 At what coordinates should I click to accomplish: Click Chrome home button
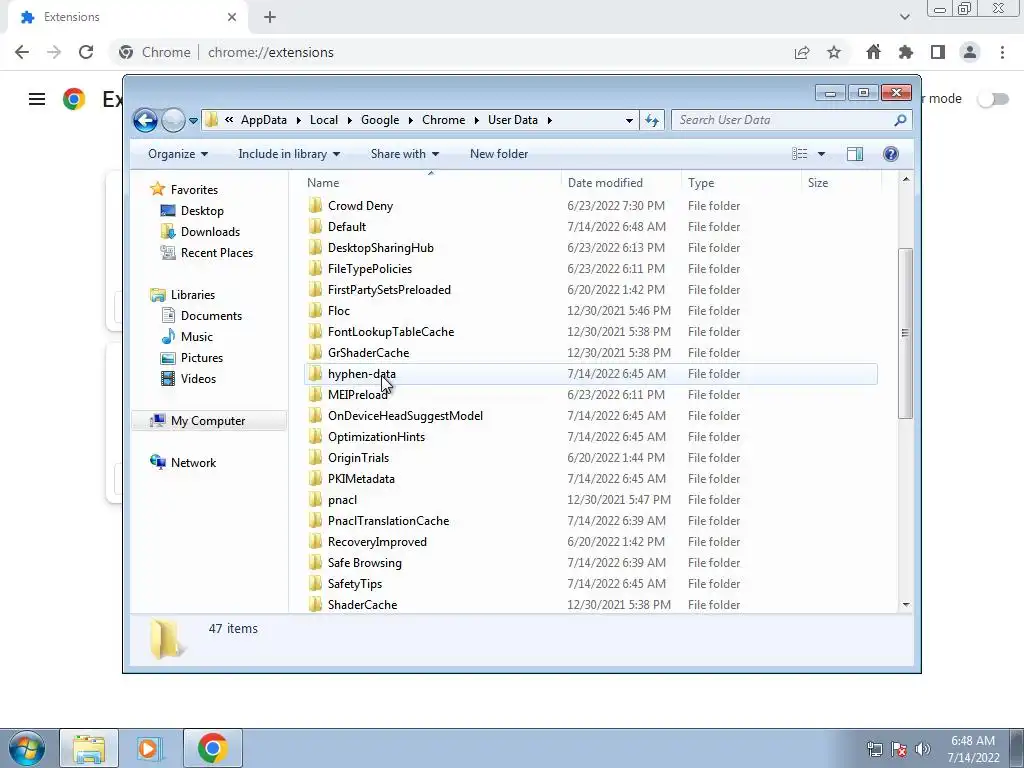point(873,52)
